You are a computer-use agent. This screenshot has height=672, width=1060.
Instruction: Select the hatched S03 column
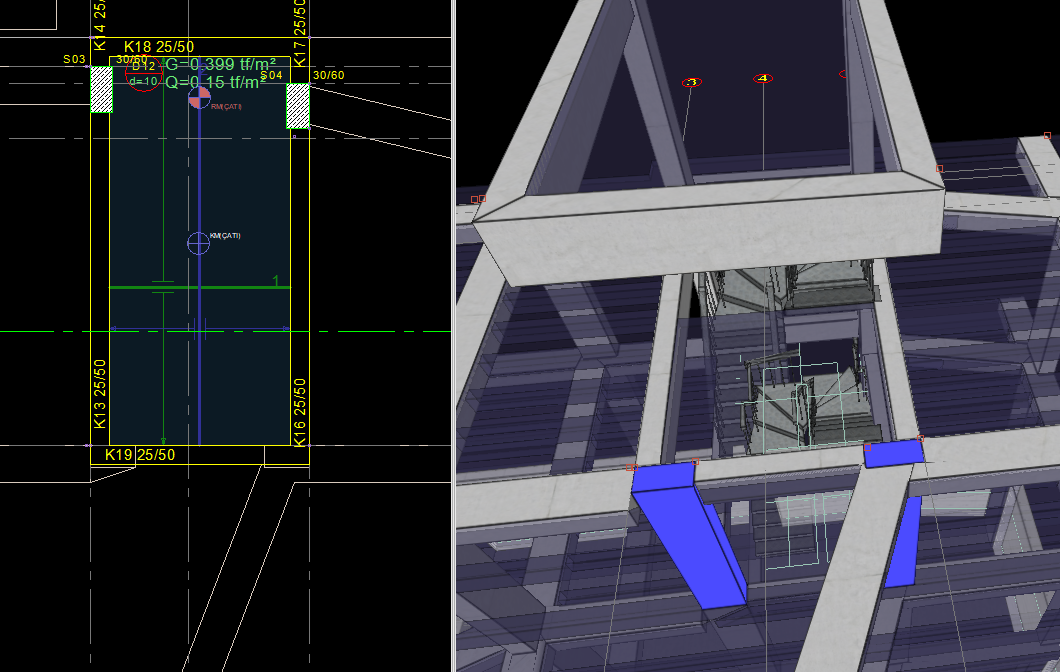(x=101, y=89)
